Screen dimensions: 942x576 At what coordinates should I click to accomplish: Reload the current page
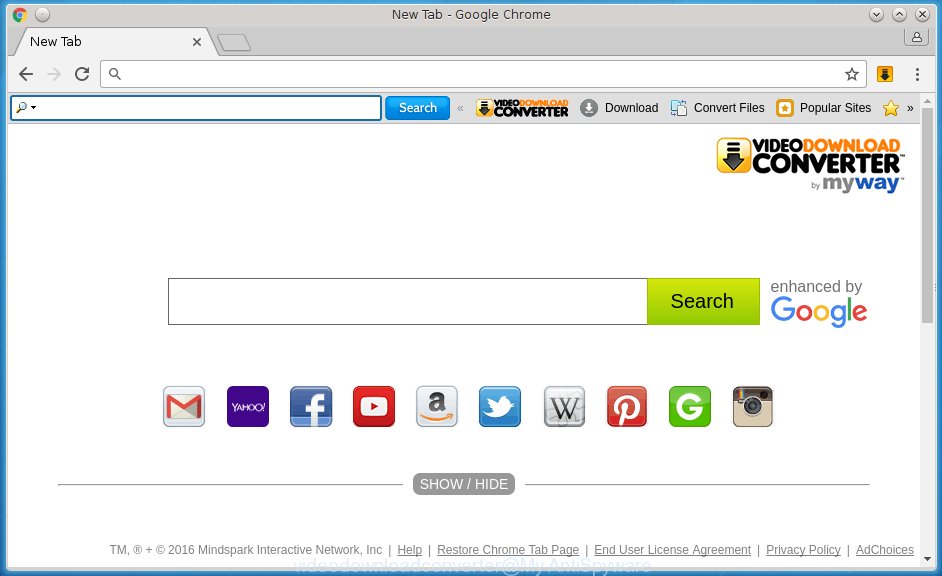82,74
